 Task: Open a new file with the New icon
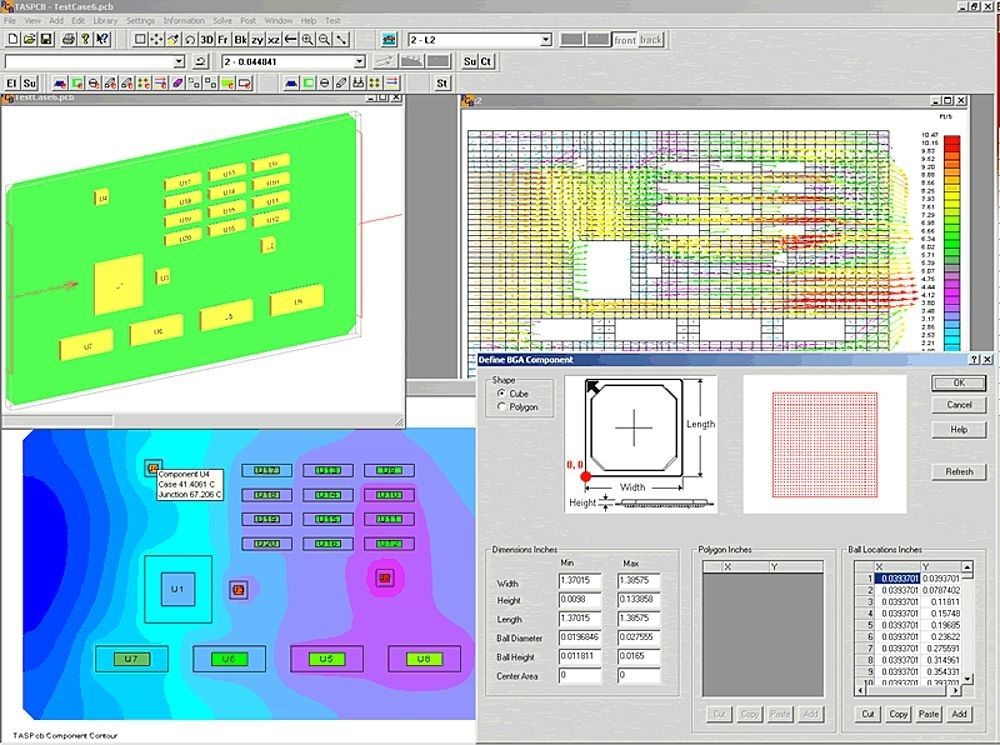tap(12, 39)
